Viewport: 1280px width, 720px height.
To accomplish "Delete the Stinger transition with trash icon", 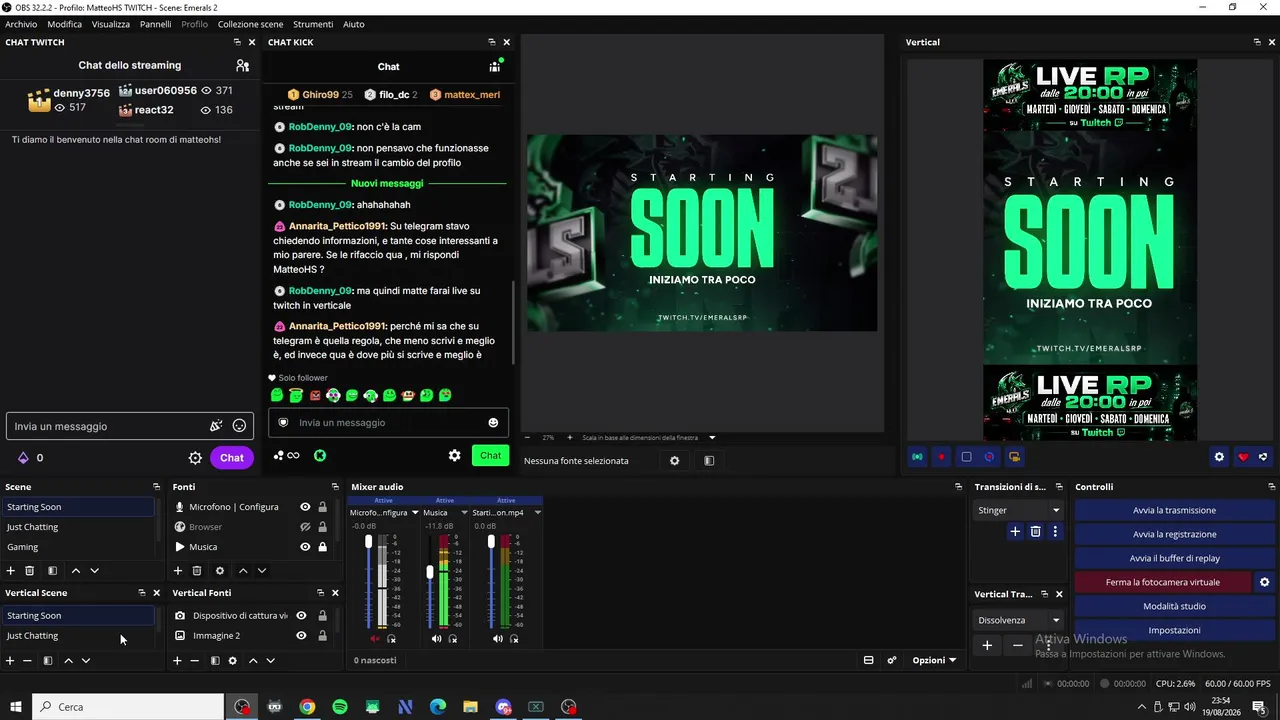I will tap(1036, 532).
